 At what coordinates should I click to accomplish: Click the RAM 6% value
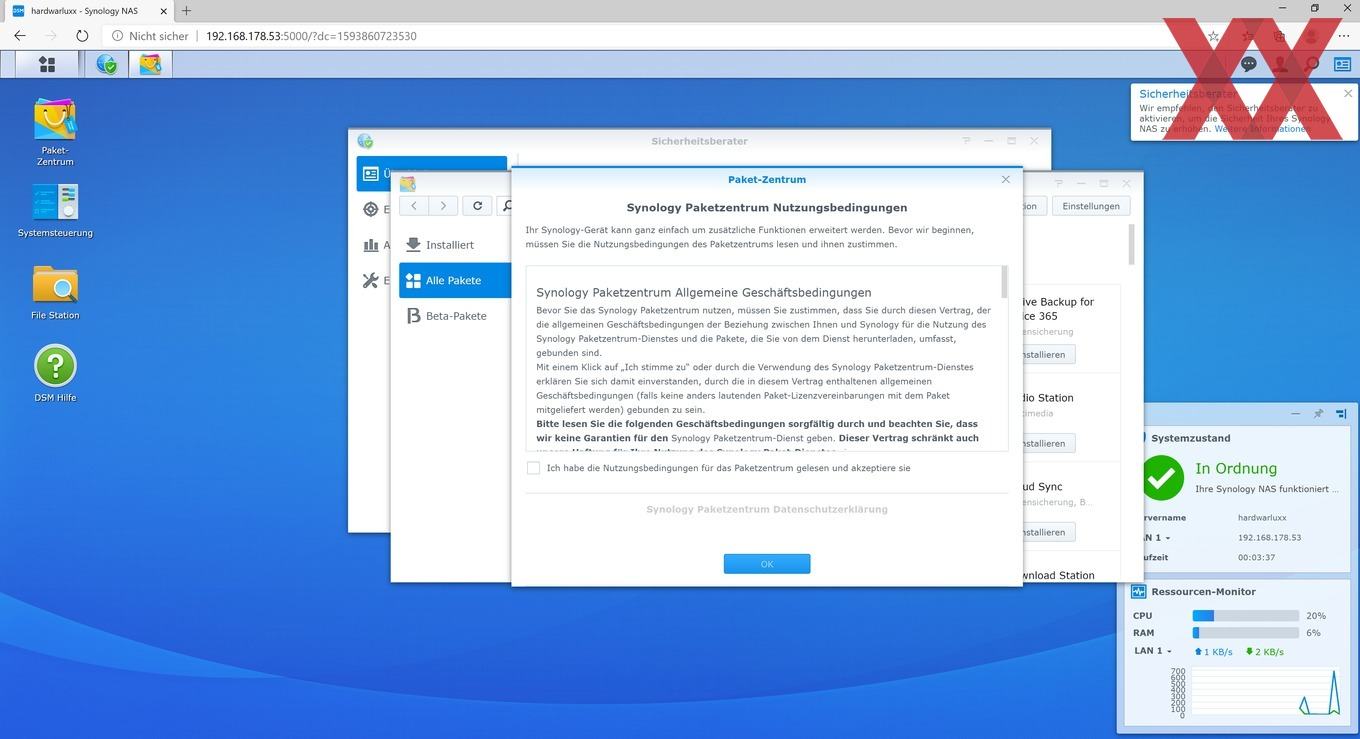click(x=1313, y=633)
